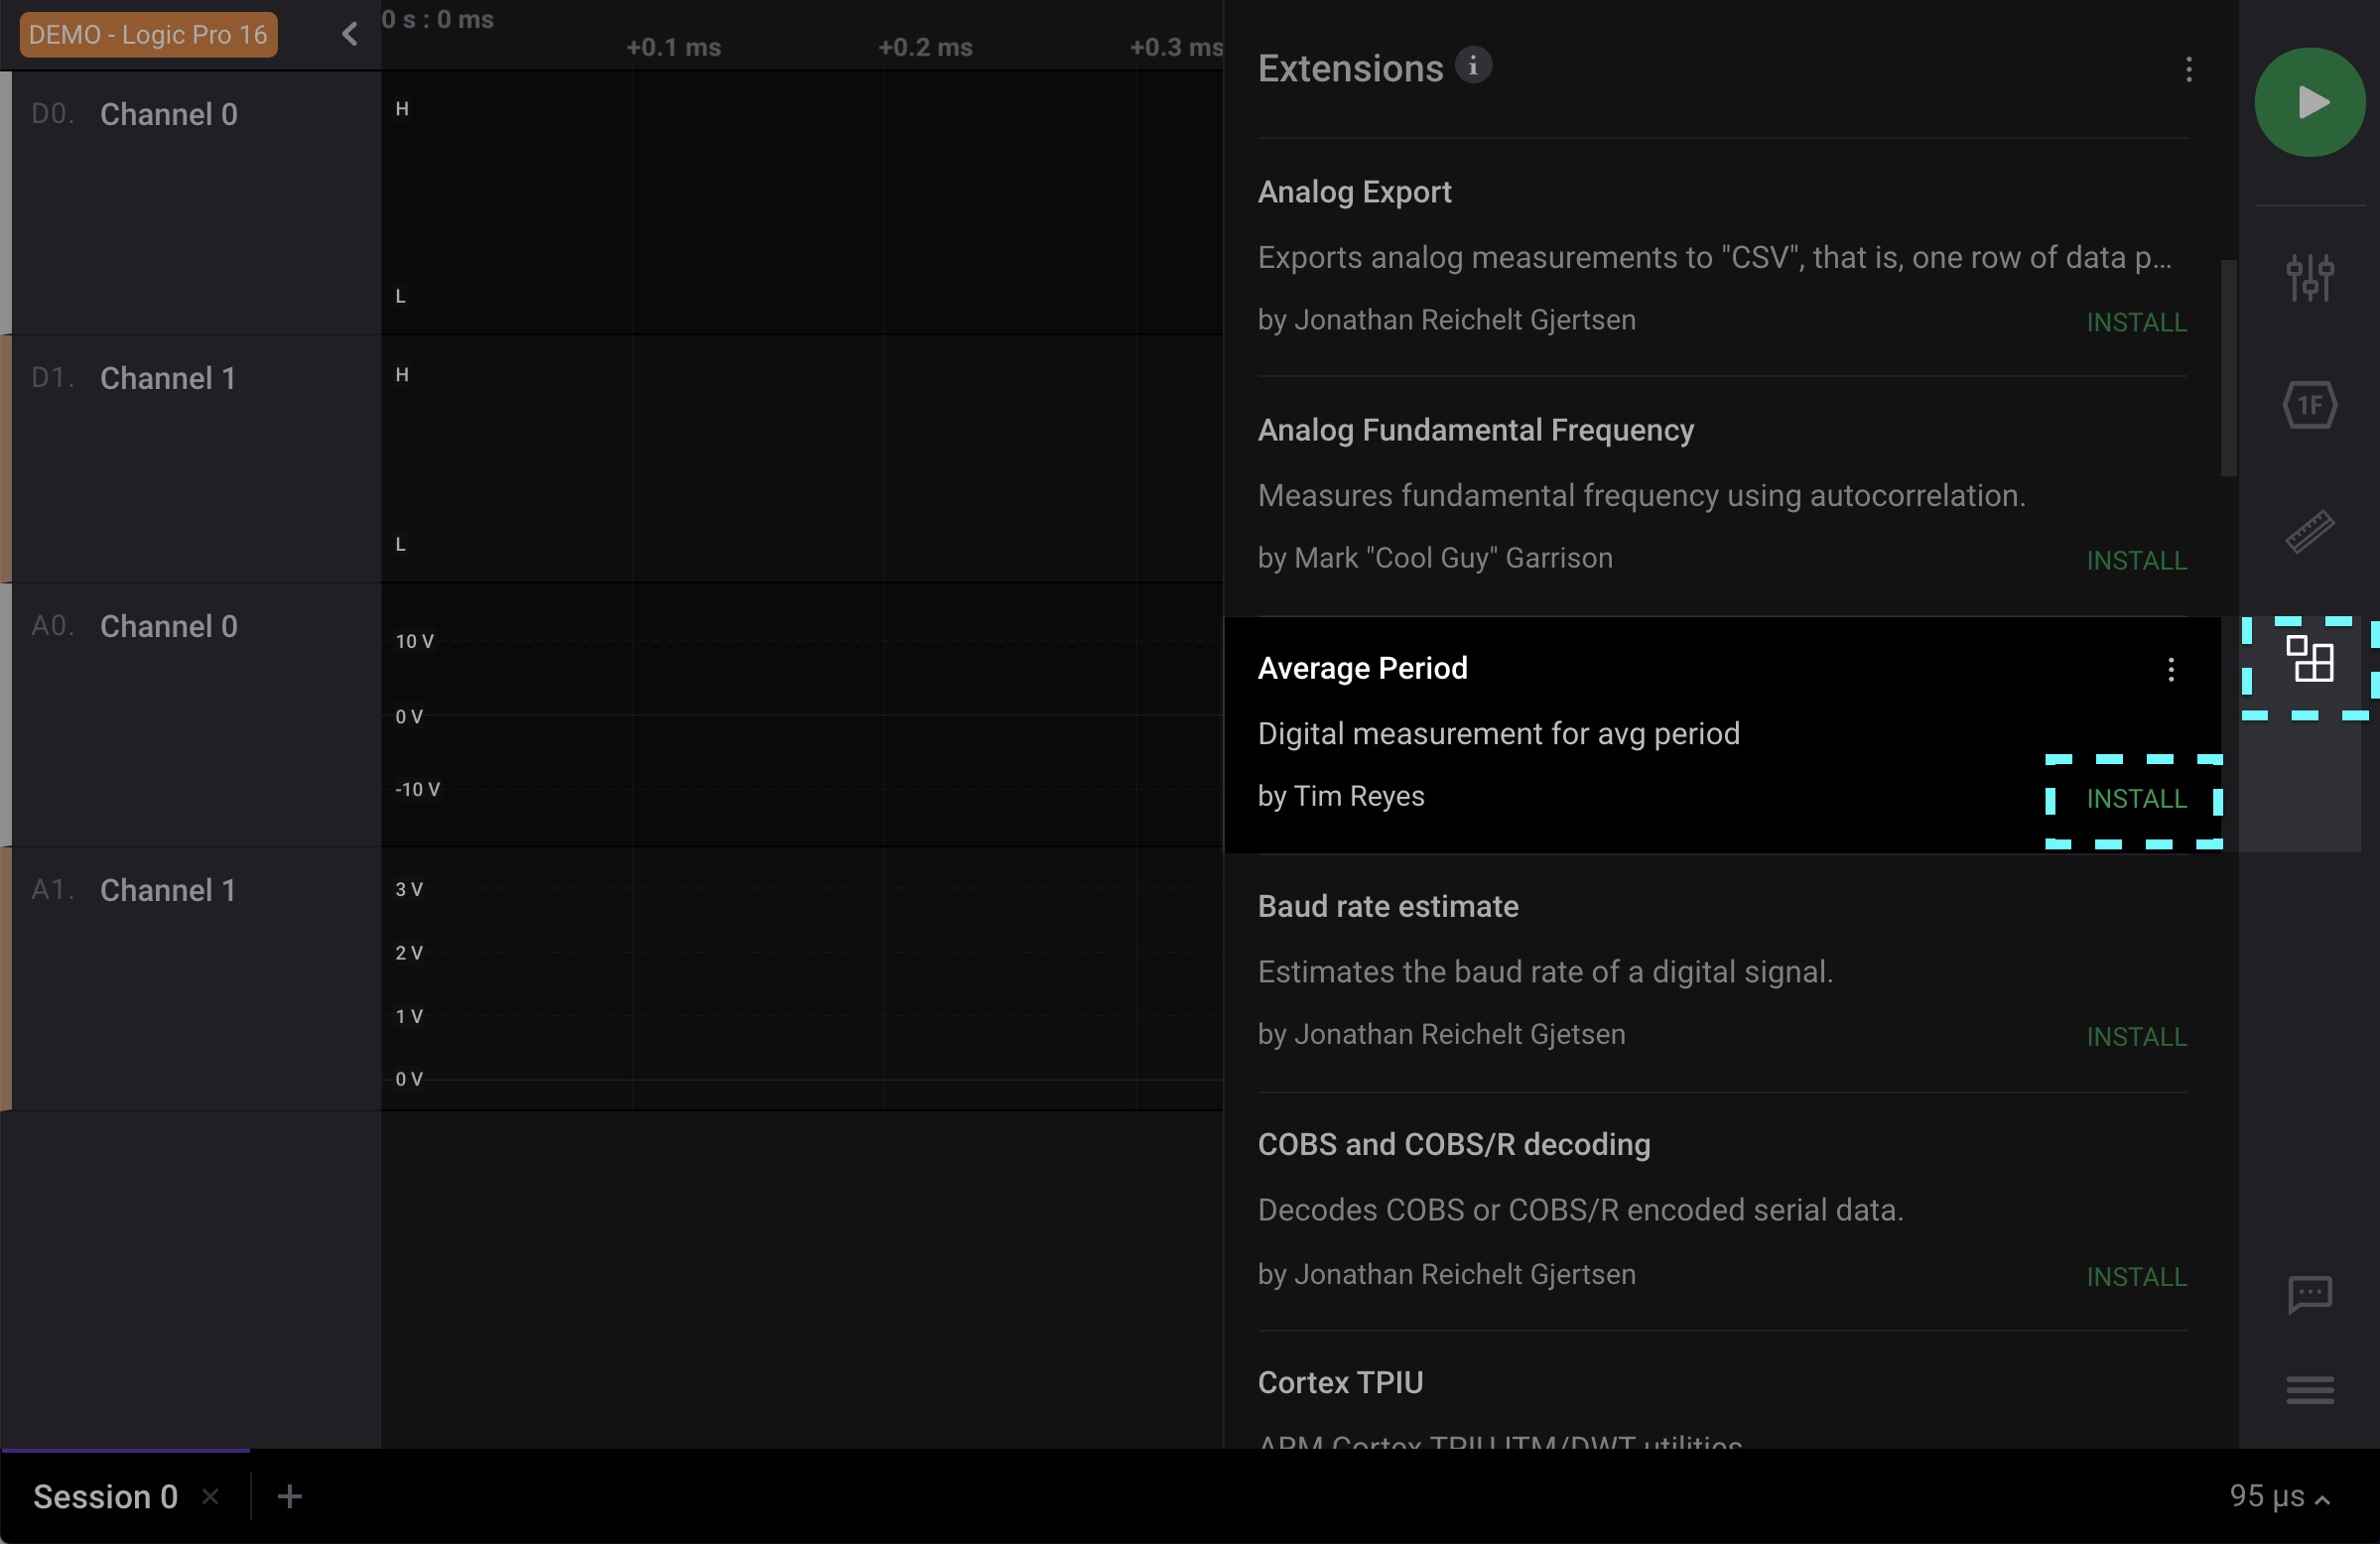The height and width of the screenshot is (1544, 2380).
Task: Close the Session 0 tab
Action: [x=210, y=1497]
